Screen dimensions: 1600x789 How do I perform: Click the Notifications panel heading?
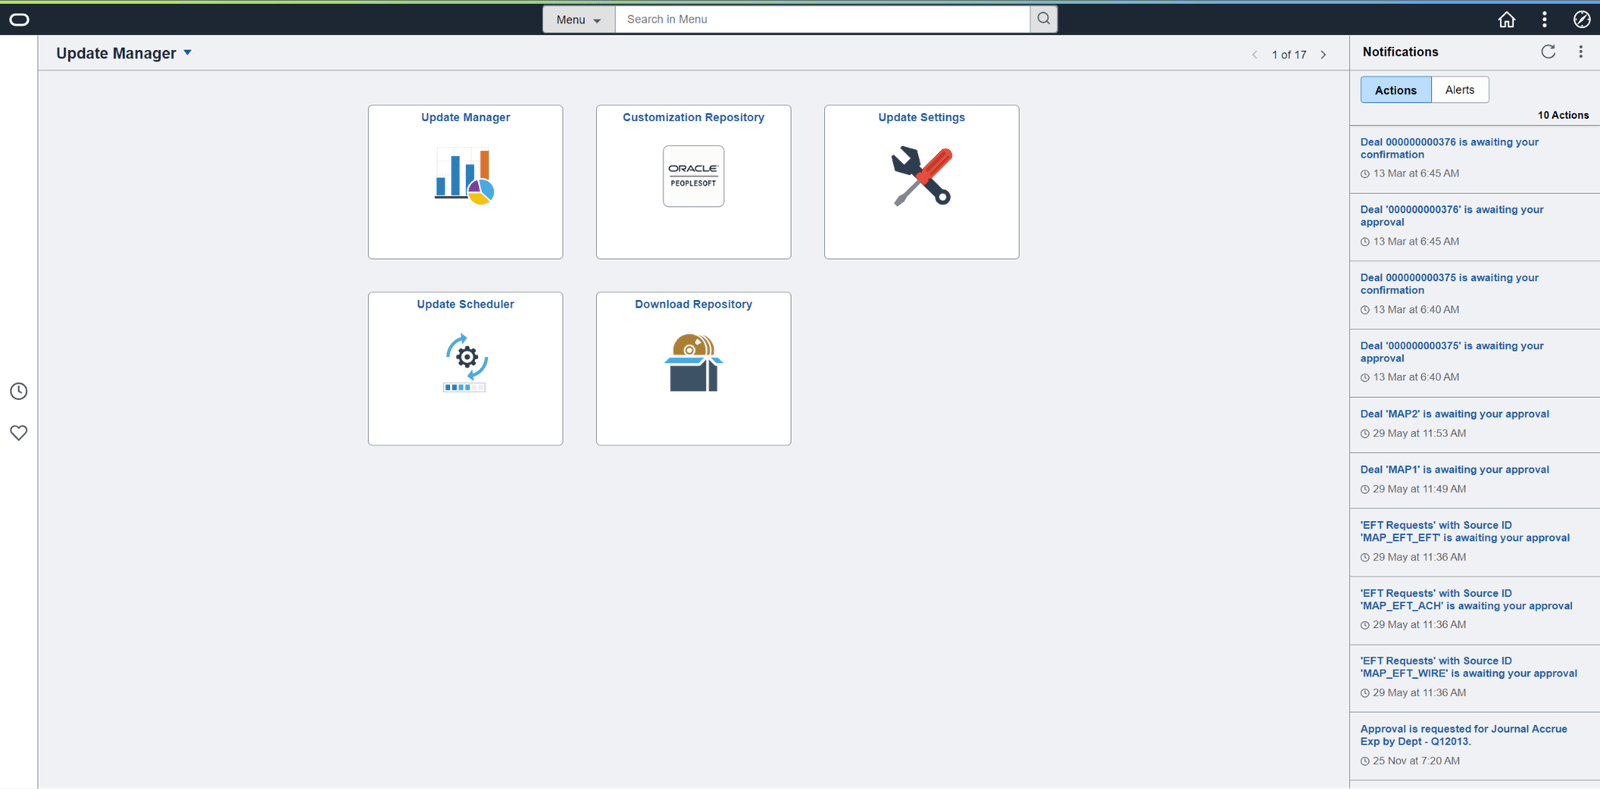1400,52
